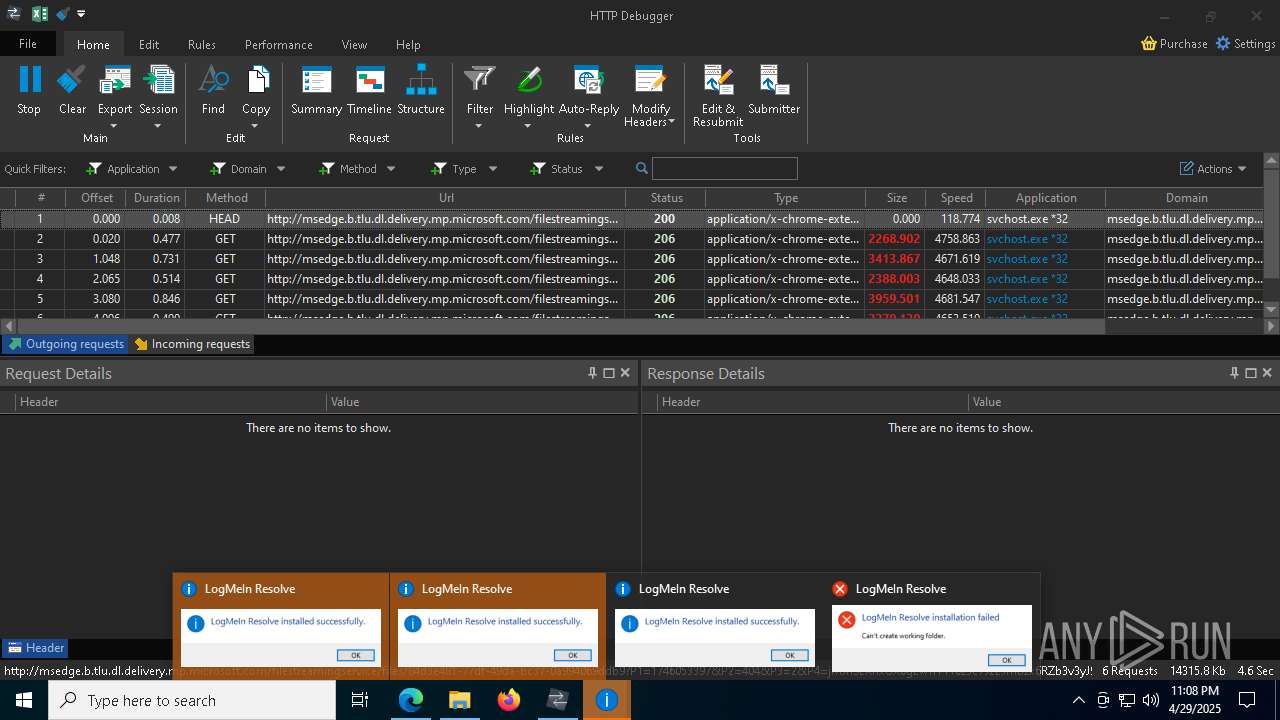Viewport: 1280px width, 720px height.
Task: Open File Explorer from taskbar
Action: pos(459,700)
